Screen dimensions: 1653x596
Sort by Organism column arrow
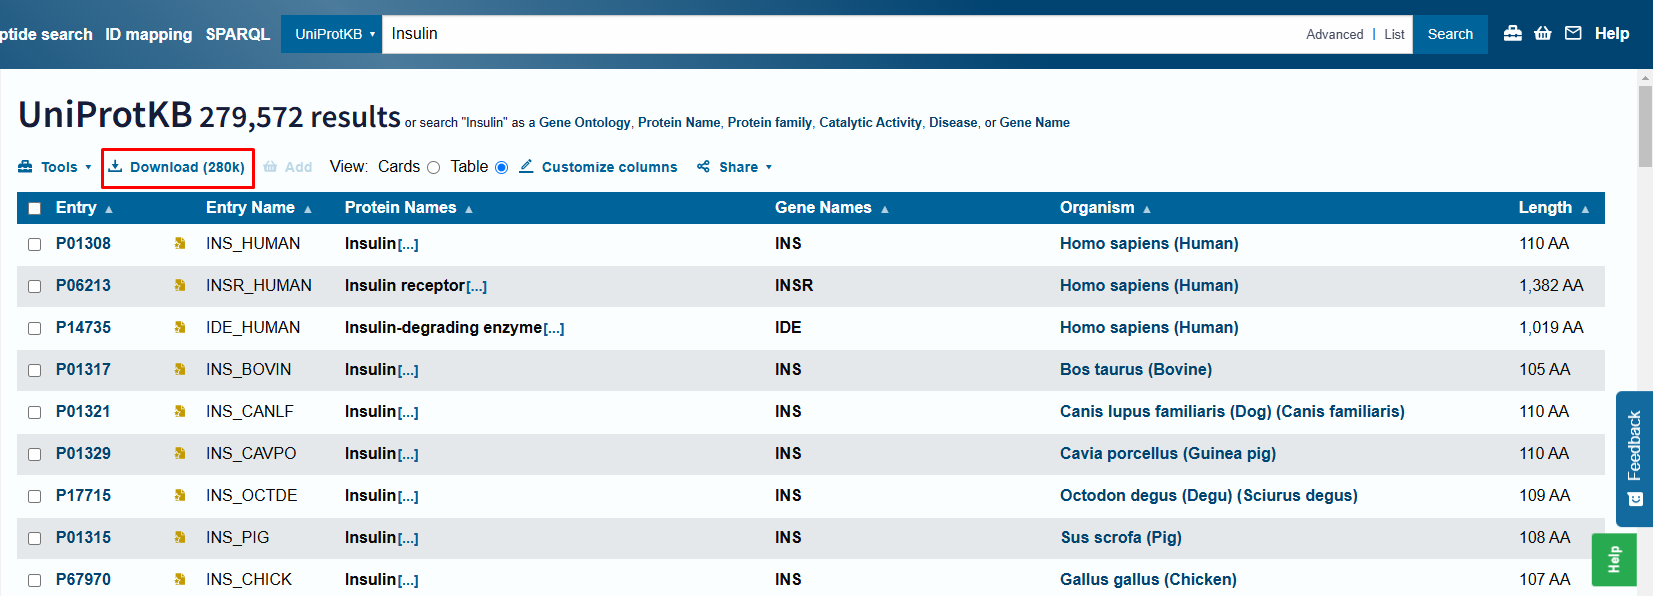coord(1147,209)
